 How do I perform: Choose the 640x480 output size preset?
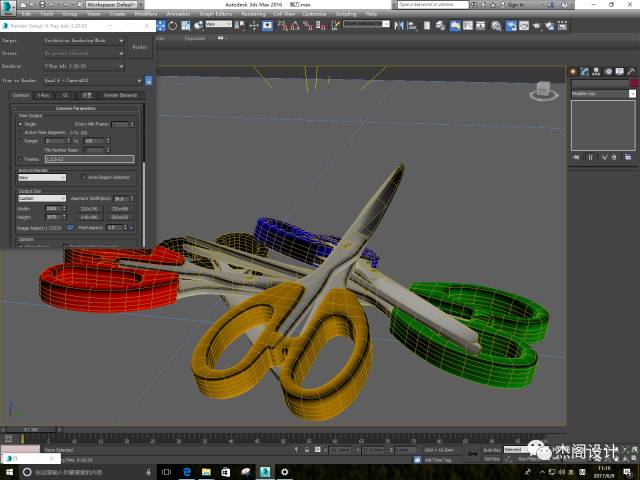(89, 217)
